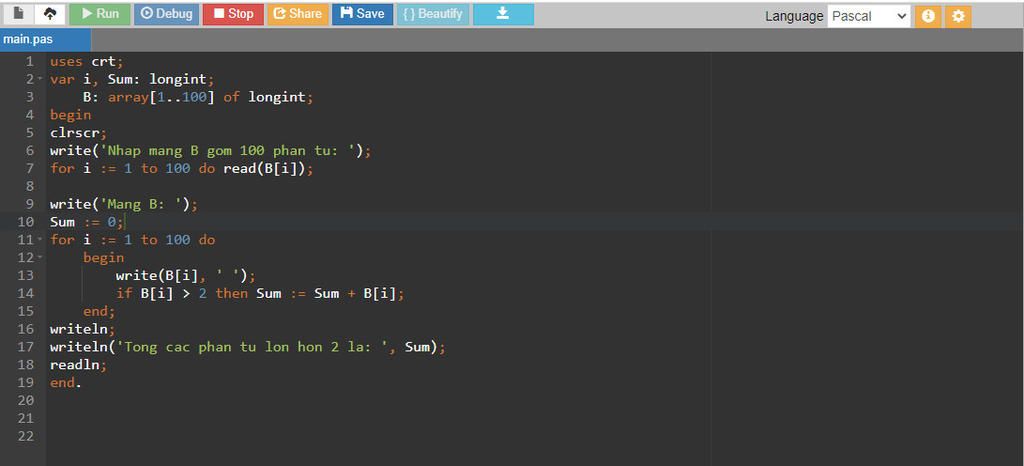
Task: Open the Language dropdown set to Pascal
Action: [869, 16]
